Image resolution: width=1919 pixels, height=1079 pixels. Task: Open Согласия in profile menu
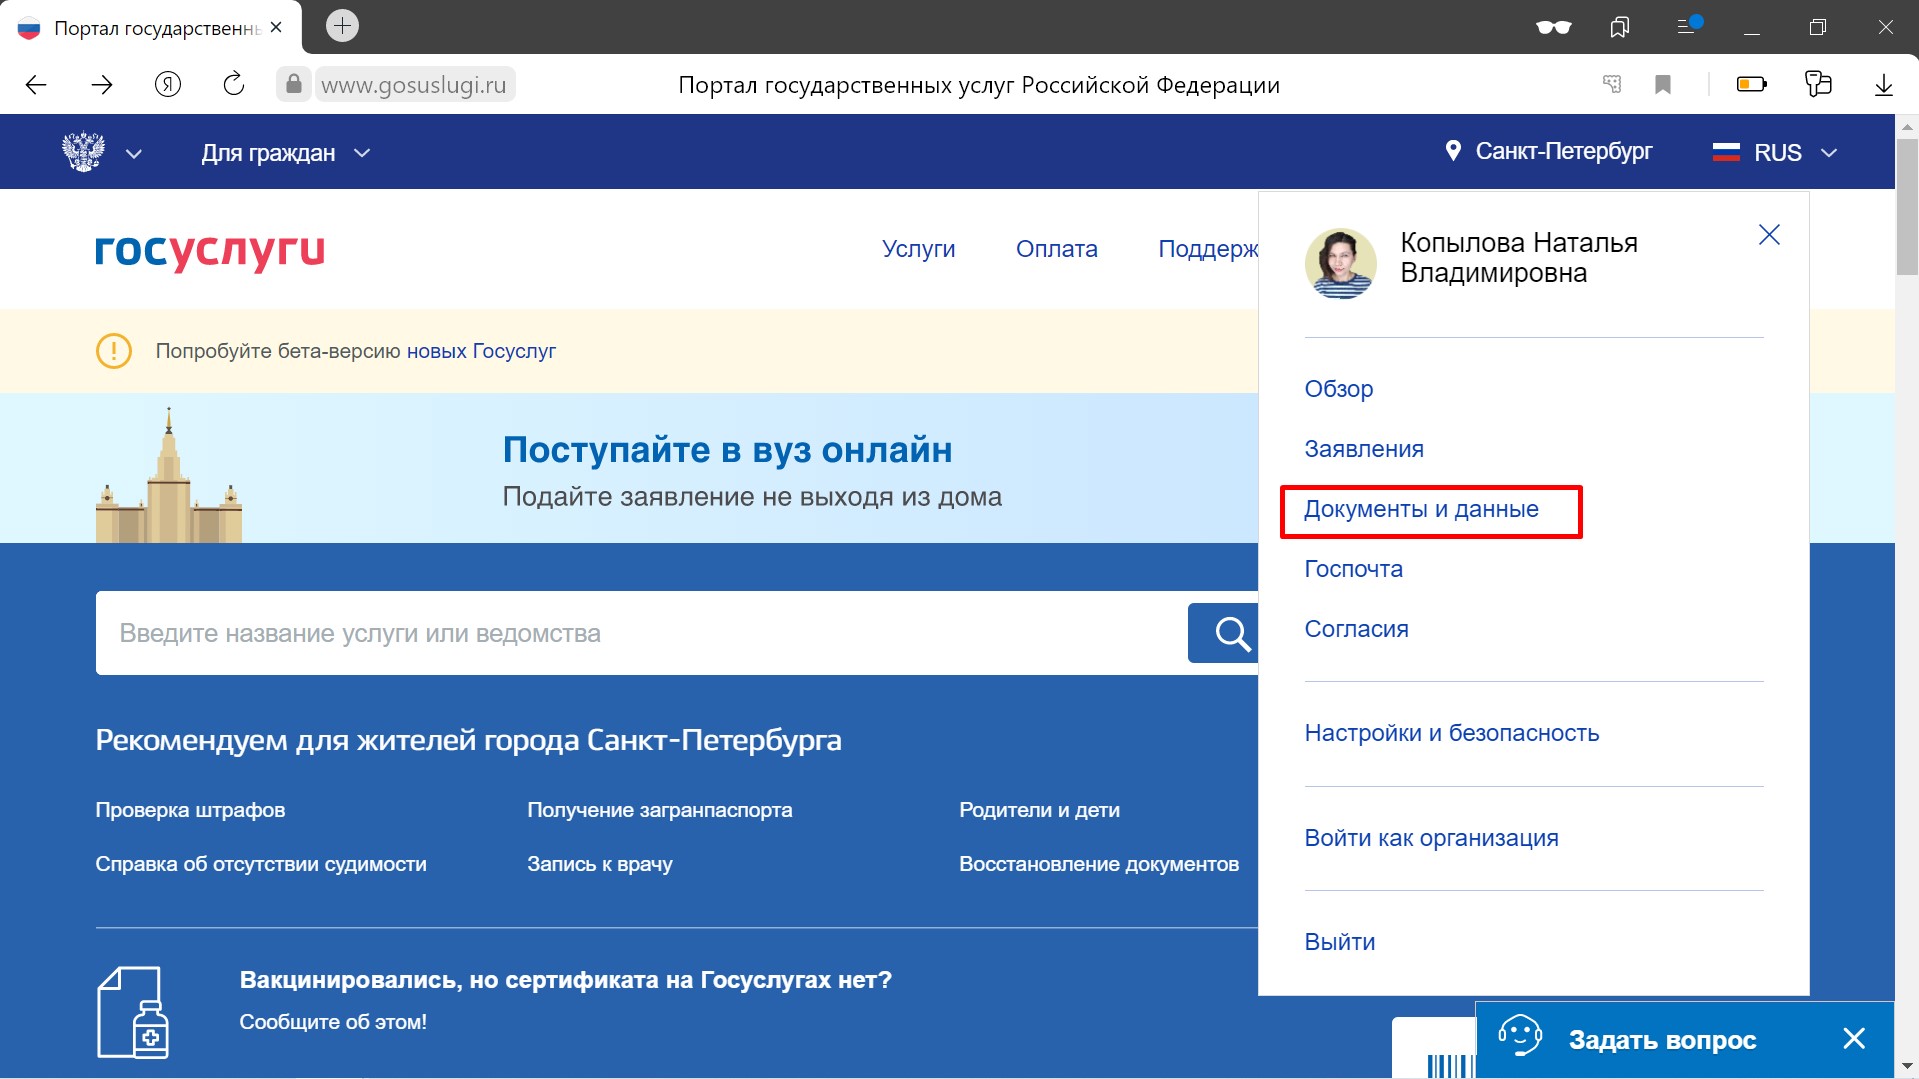[1356, 629]
